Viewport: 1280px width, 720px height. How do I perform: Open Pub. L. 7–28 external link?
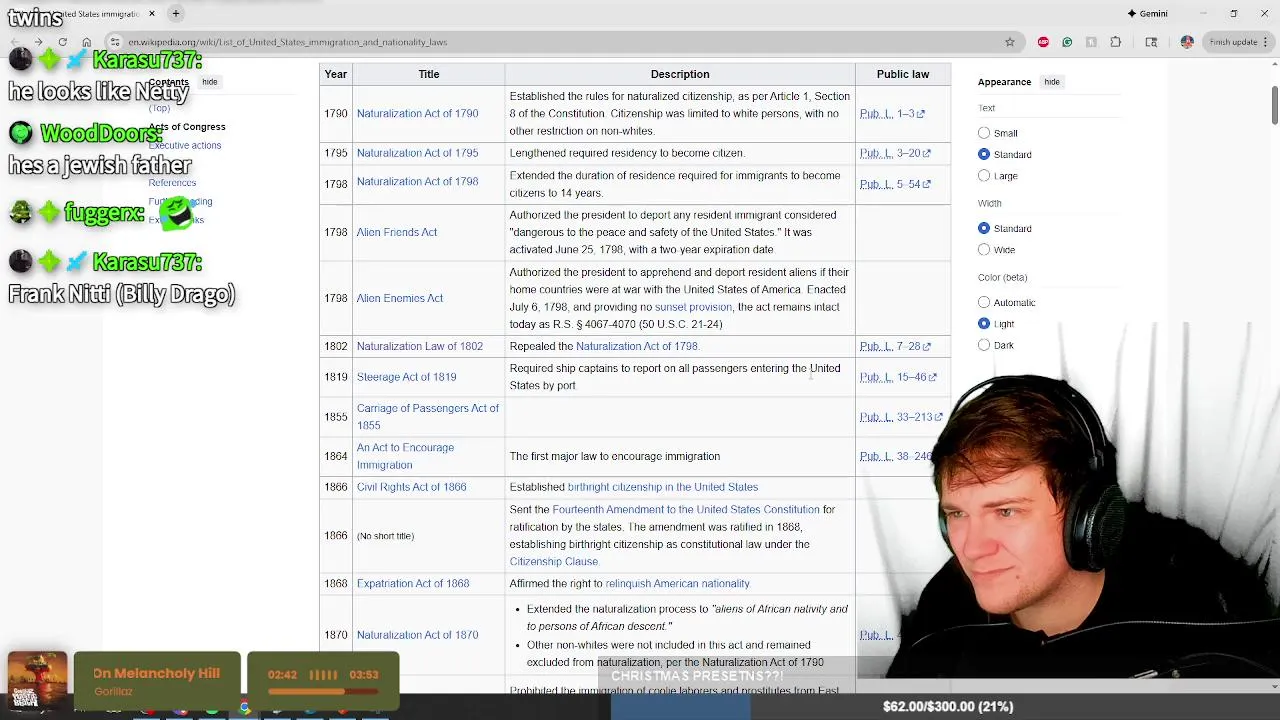coord(895,346)
